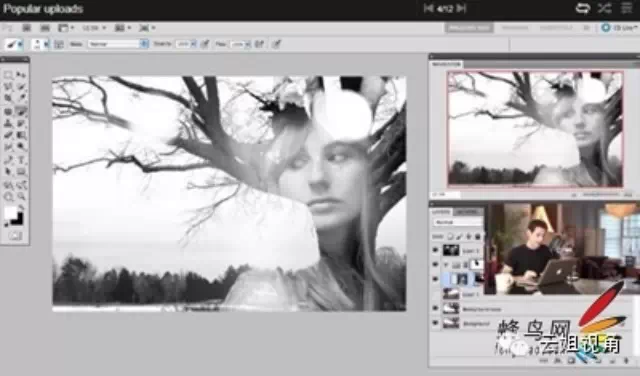Viewport: 640px width, 376px height.
Task: Toggle repeat in the video player
Action: click(582, 8)
